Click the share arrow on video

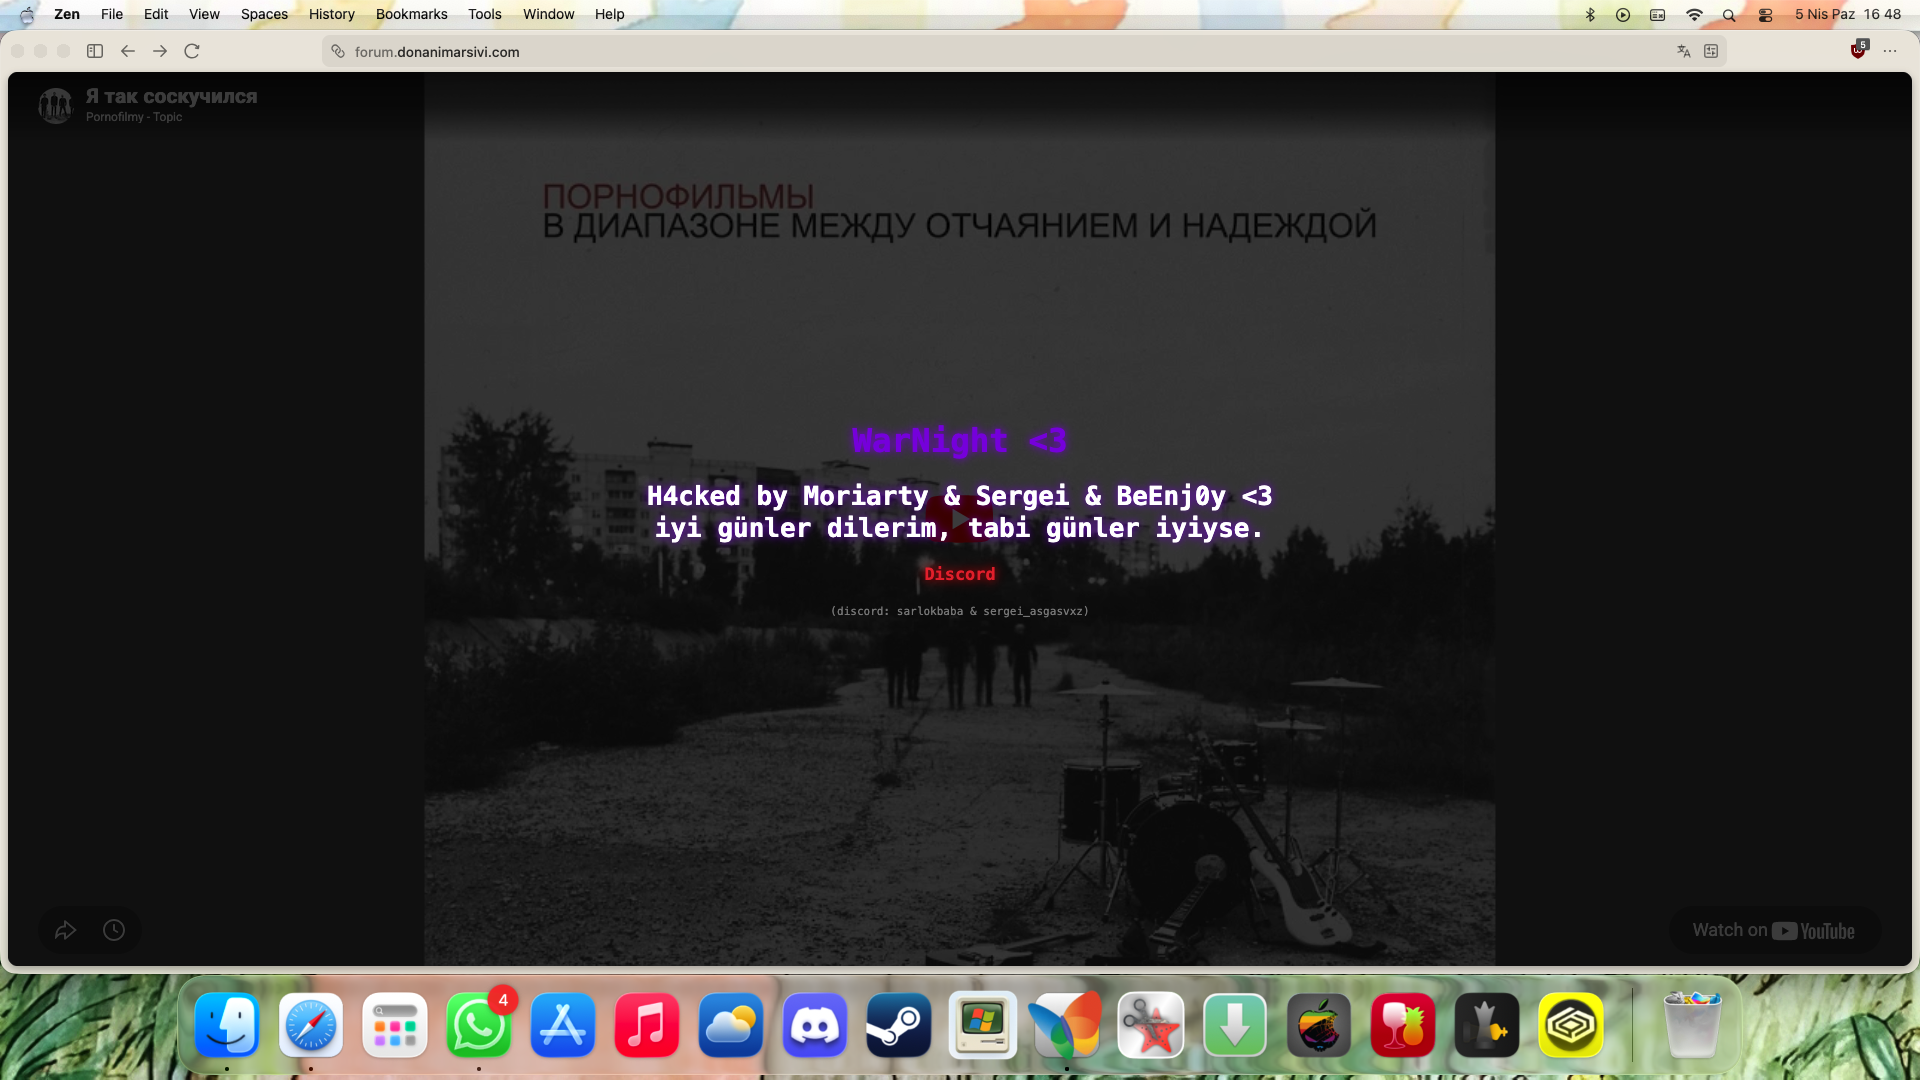65,930
